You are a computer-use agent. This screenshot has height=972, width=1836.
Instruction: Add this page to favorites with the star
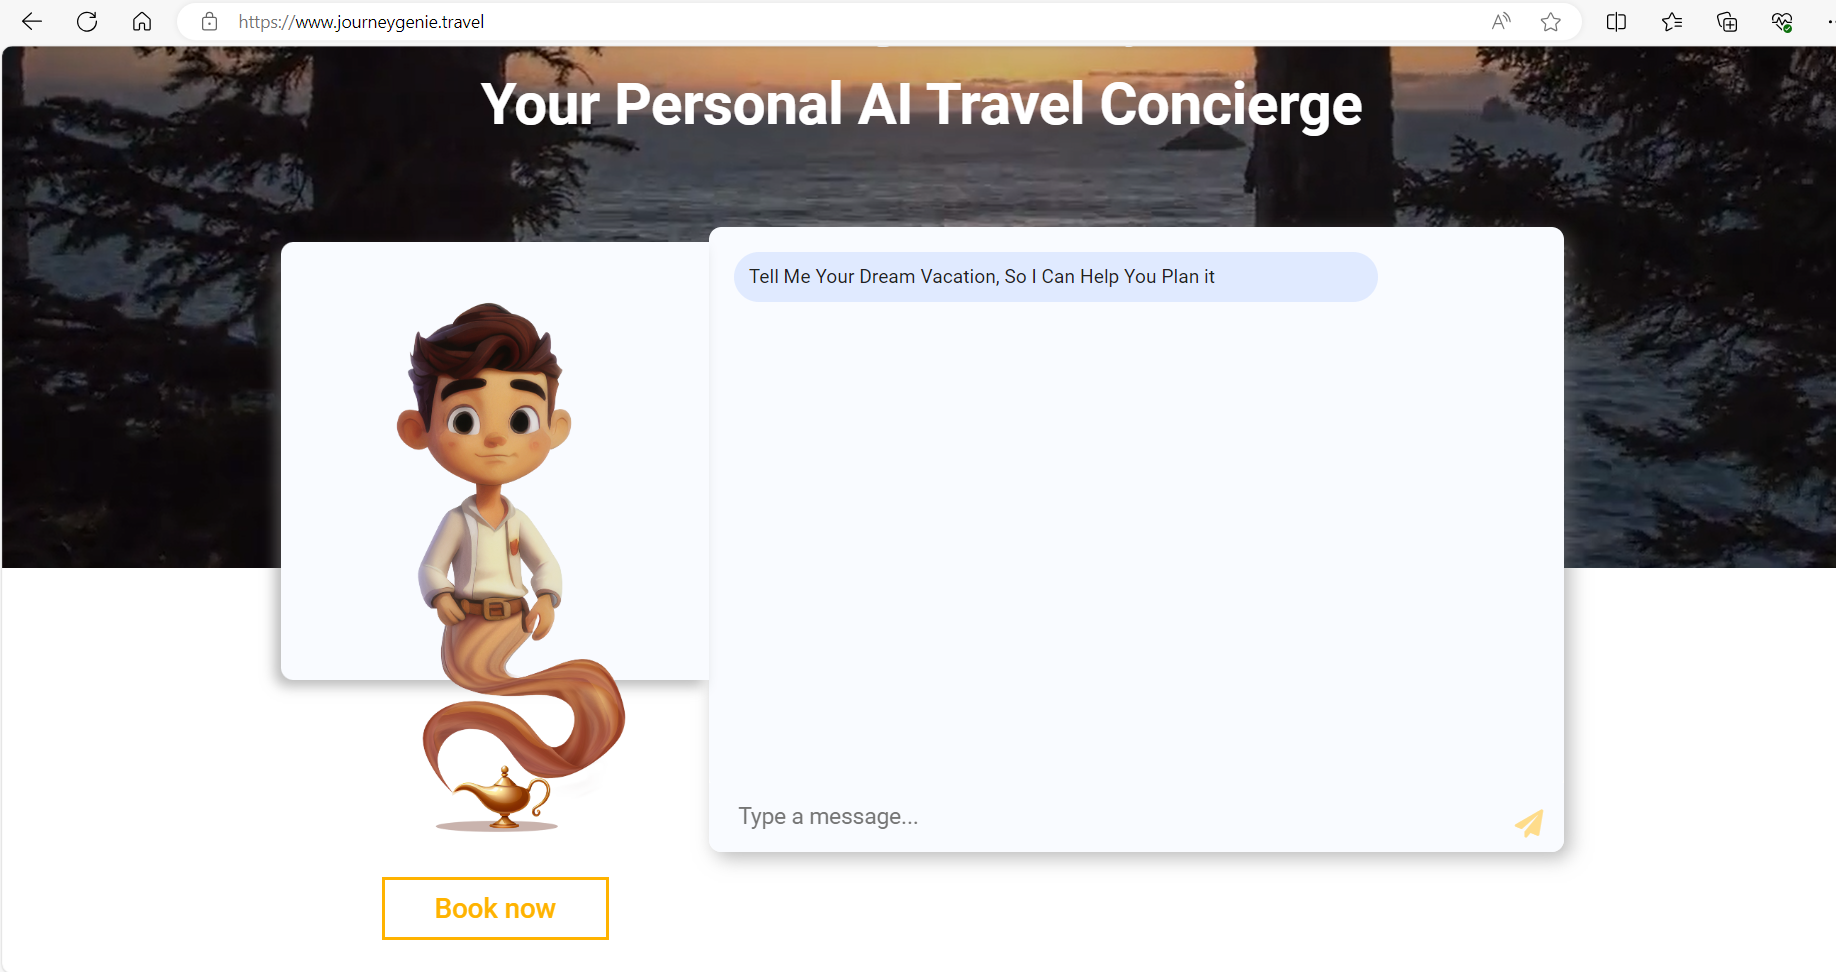1551,22
